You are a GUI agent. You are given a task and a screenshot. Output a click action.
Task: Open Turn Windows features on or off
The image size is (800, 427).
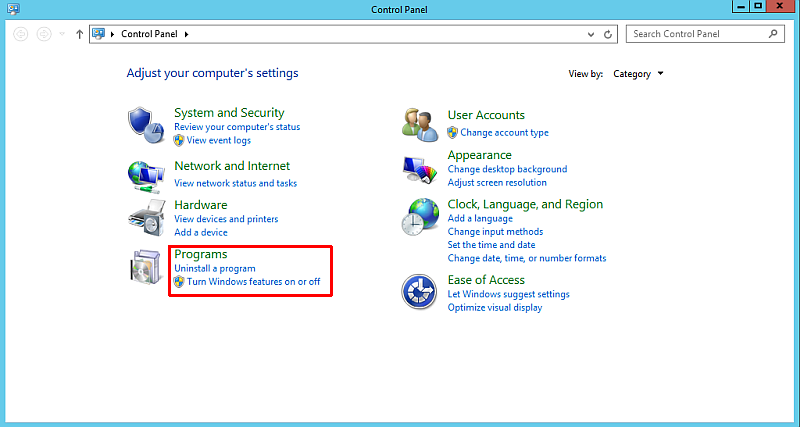coord(253,282)
